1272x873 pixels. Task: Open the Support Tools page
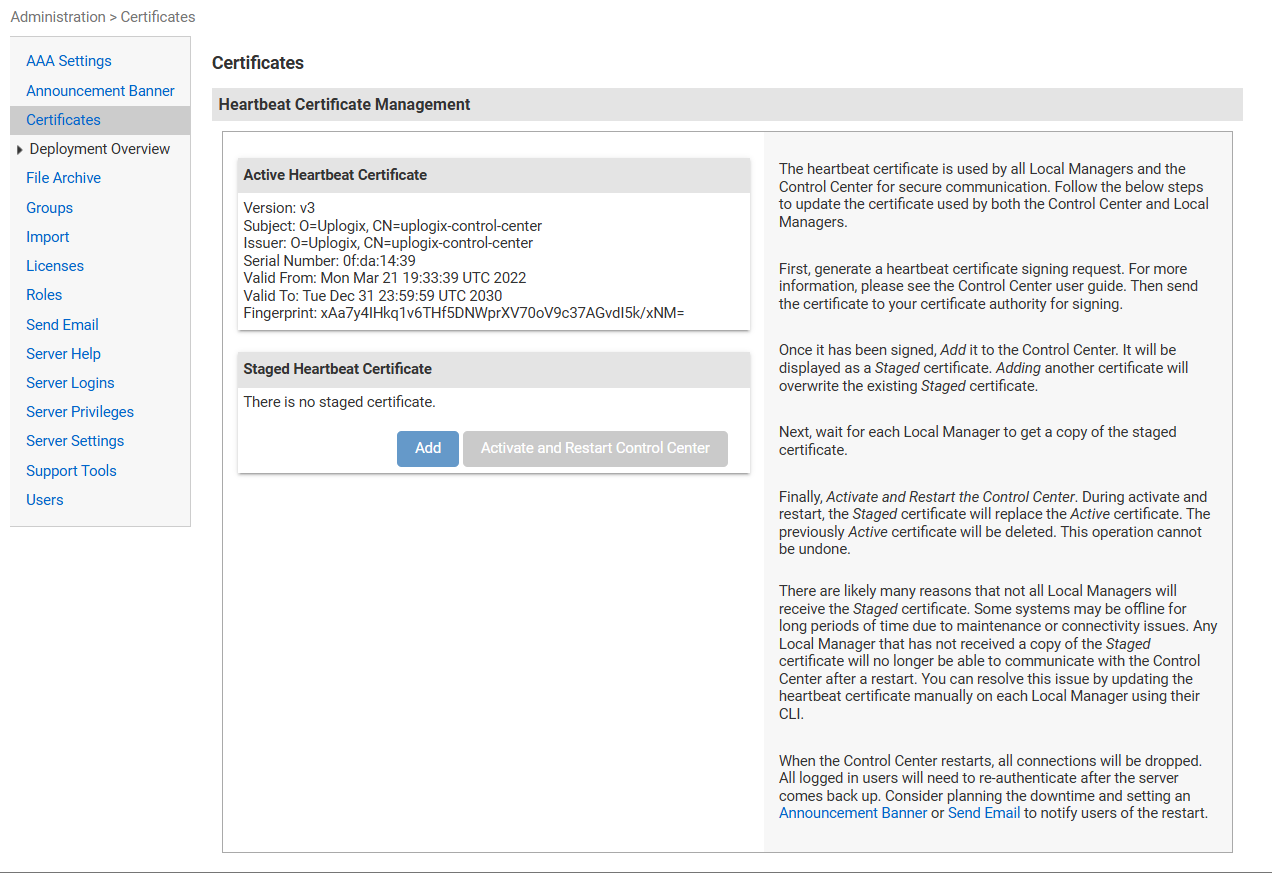[71, 470]
